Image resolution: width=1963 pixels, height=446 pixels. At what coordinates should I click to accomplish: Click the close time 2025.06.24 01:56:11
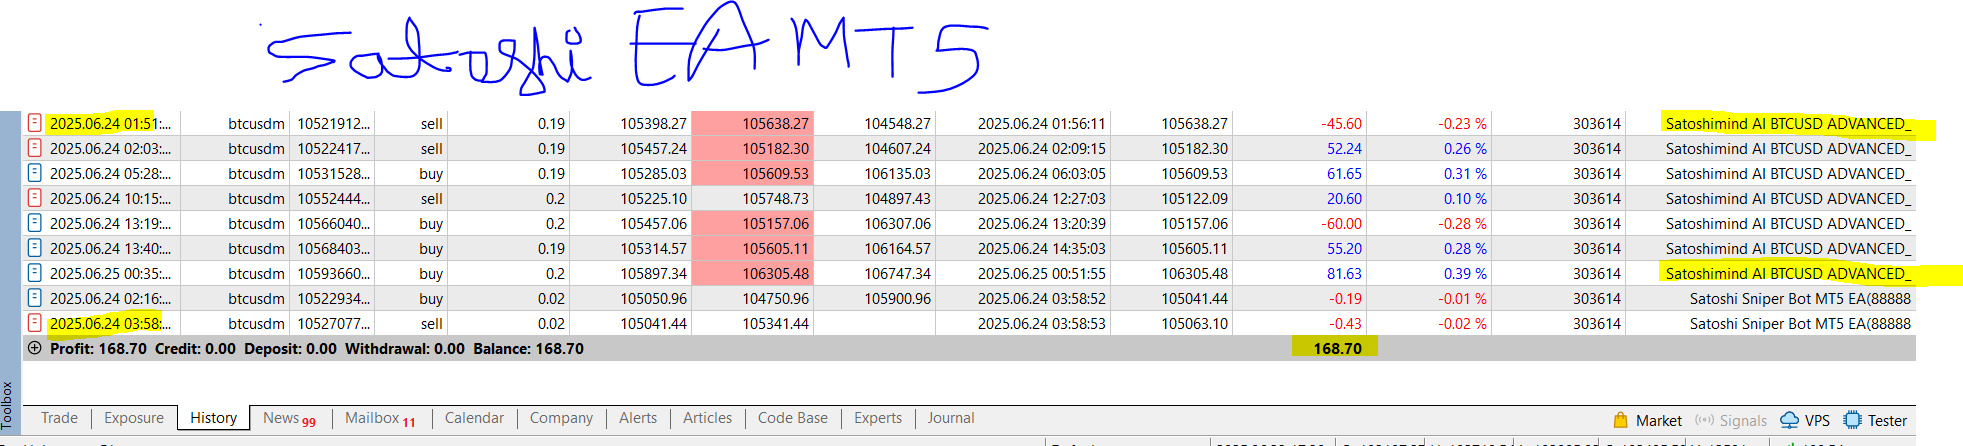pyautogui.click(x=1041, y=124)
